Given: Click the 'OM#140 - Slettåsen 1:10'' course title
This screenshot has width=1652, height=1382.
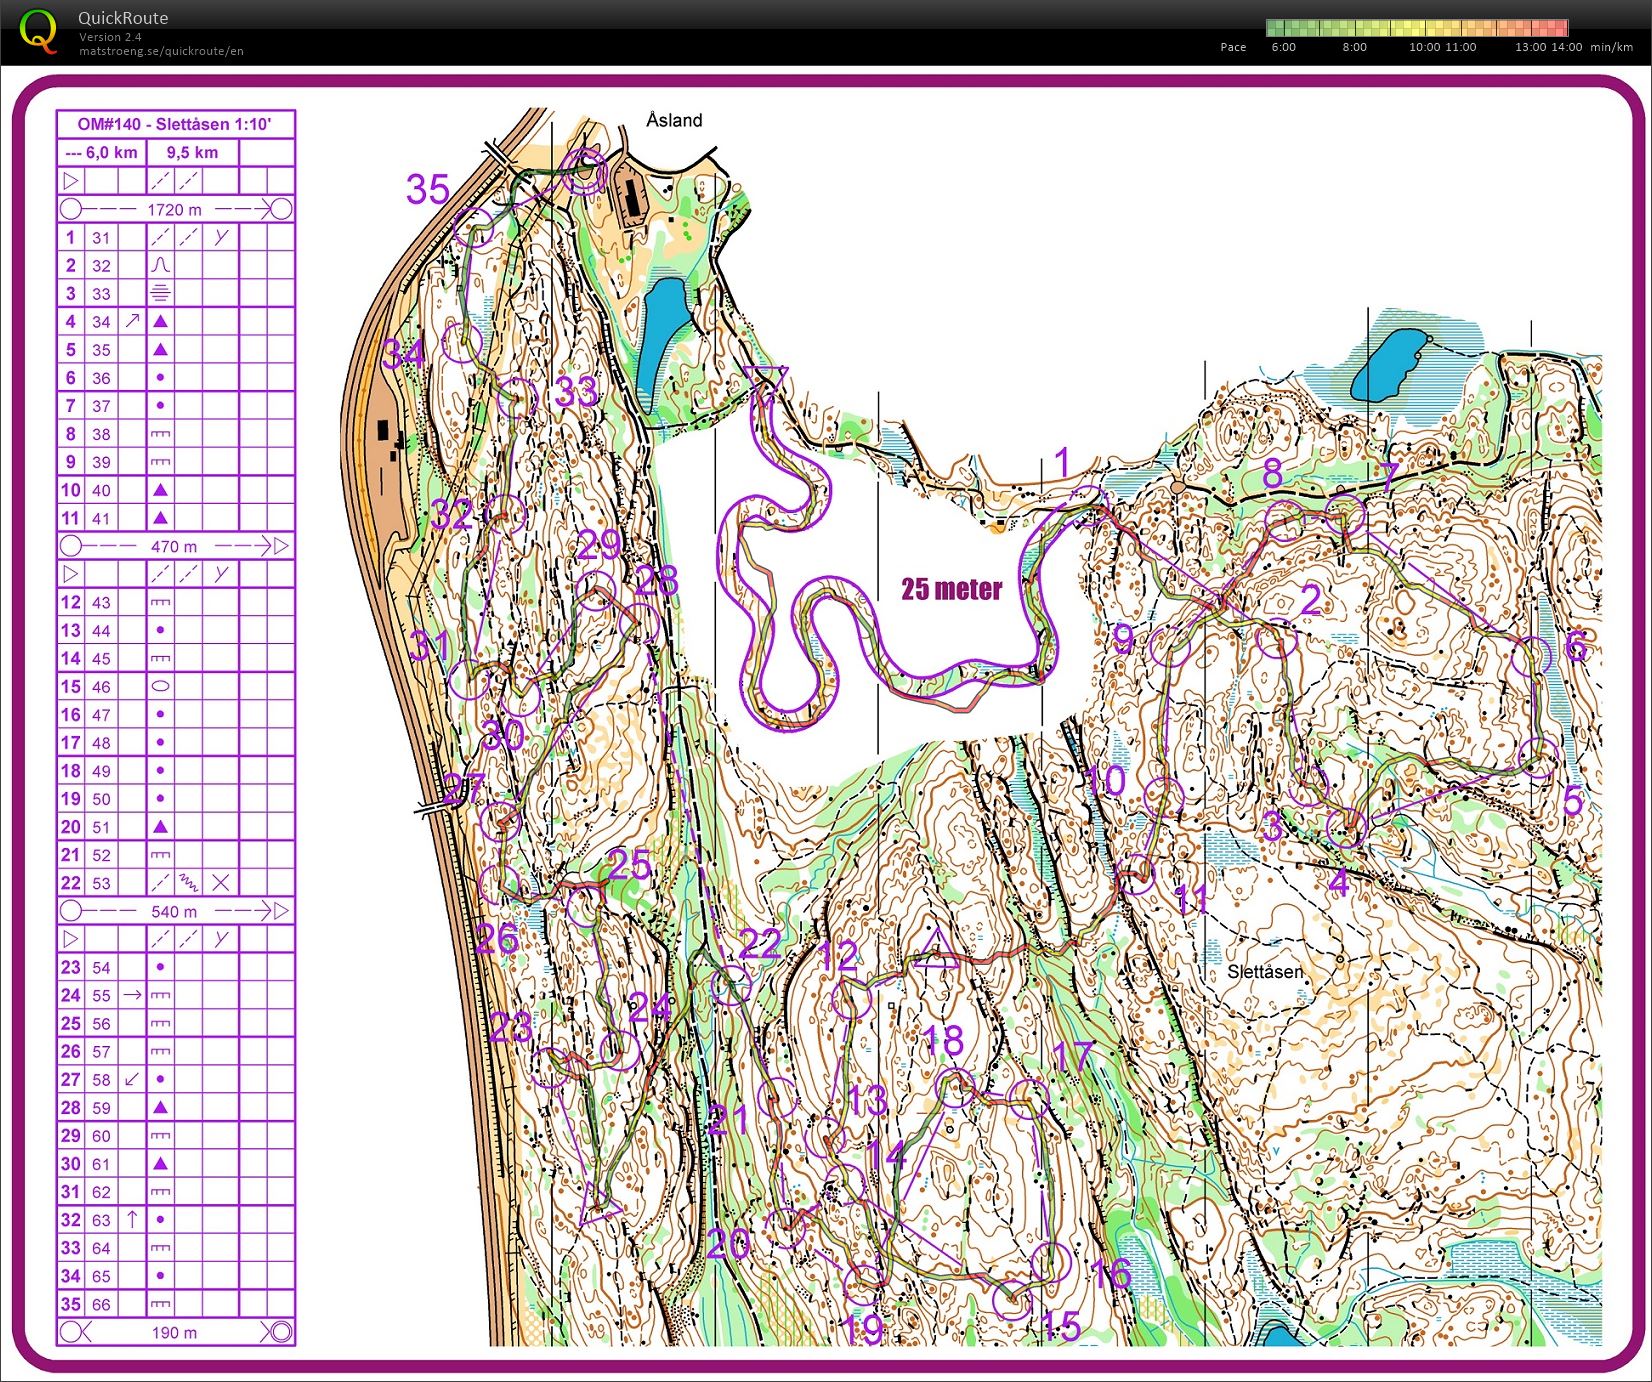Looking at the screenshot, I should tap(175, 125).
